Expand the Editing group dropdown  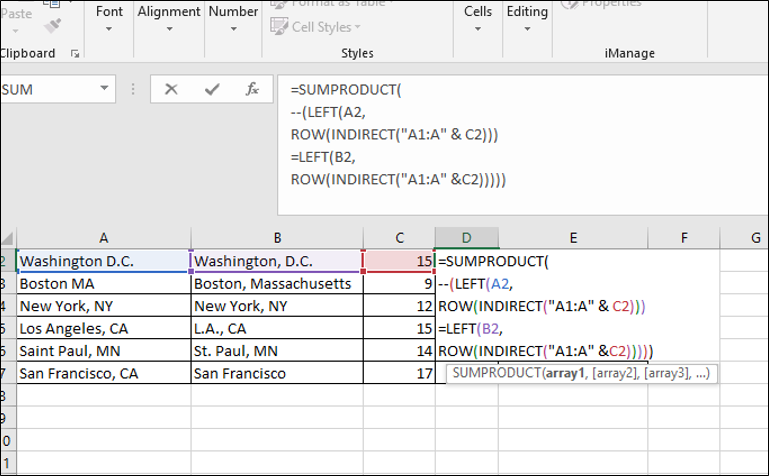(527, 29)
